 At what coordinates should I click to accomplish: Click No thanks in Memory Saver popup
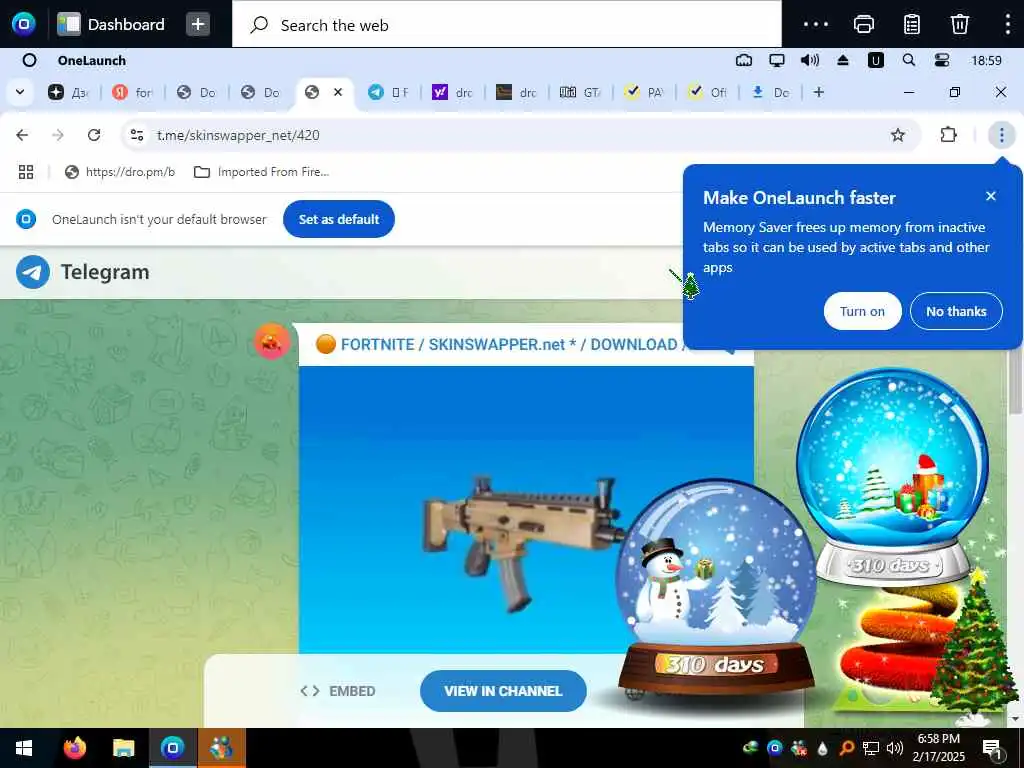coord(956,312)
